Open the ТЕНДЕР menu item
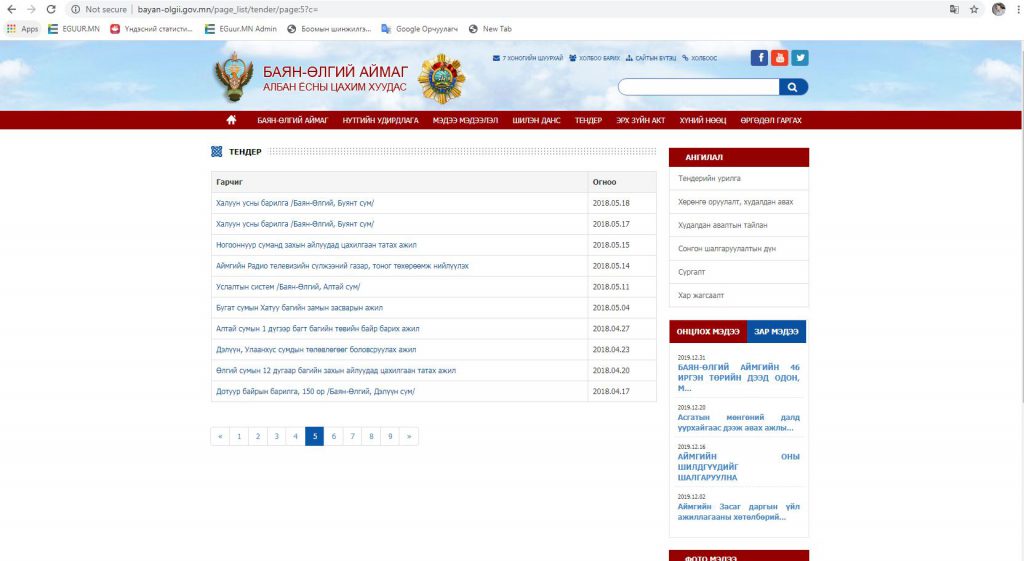The image size is (1024, 561). [588, 120]
